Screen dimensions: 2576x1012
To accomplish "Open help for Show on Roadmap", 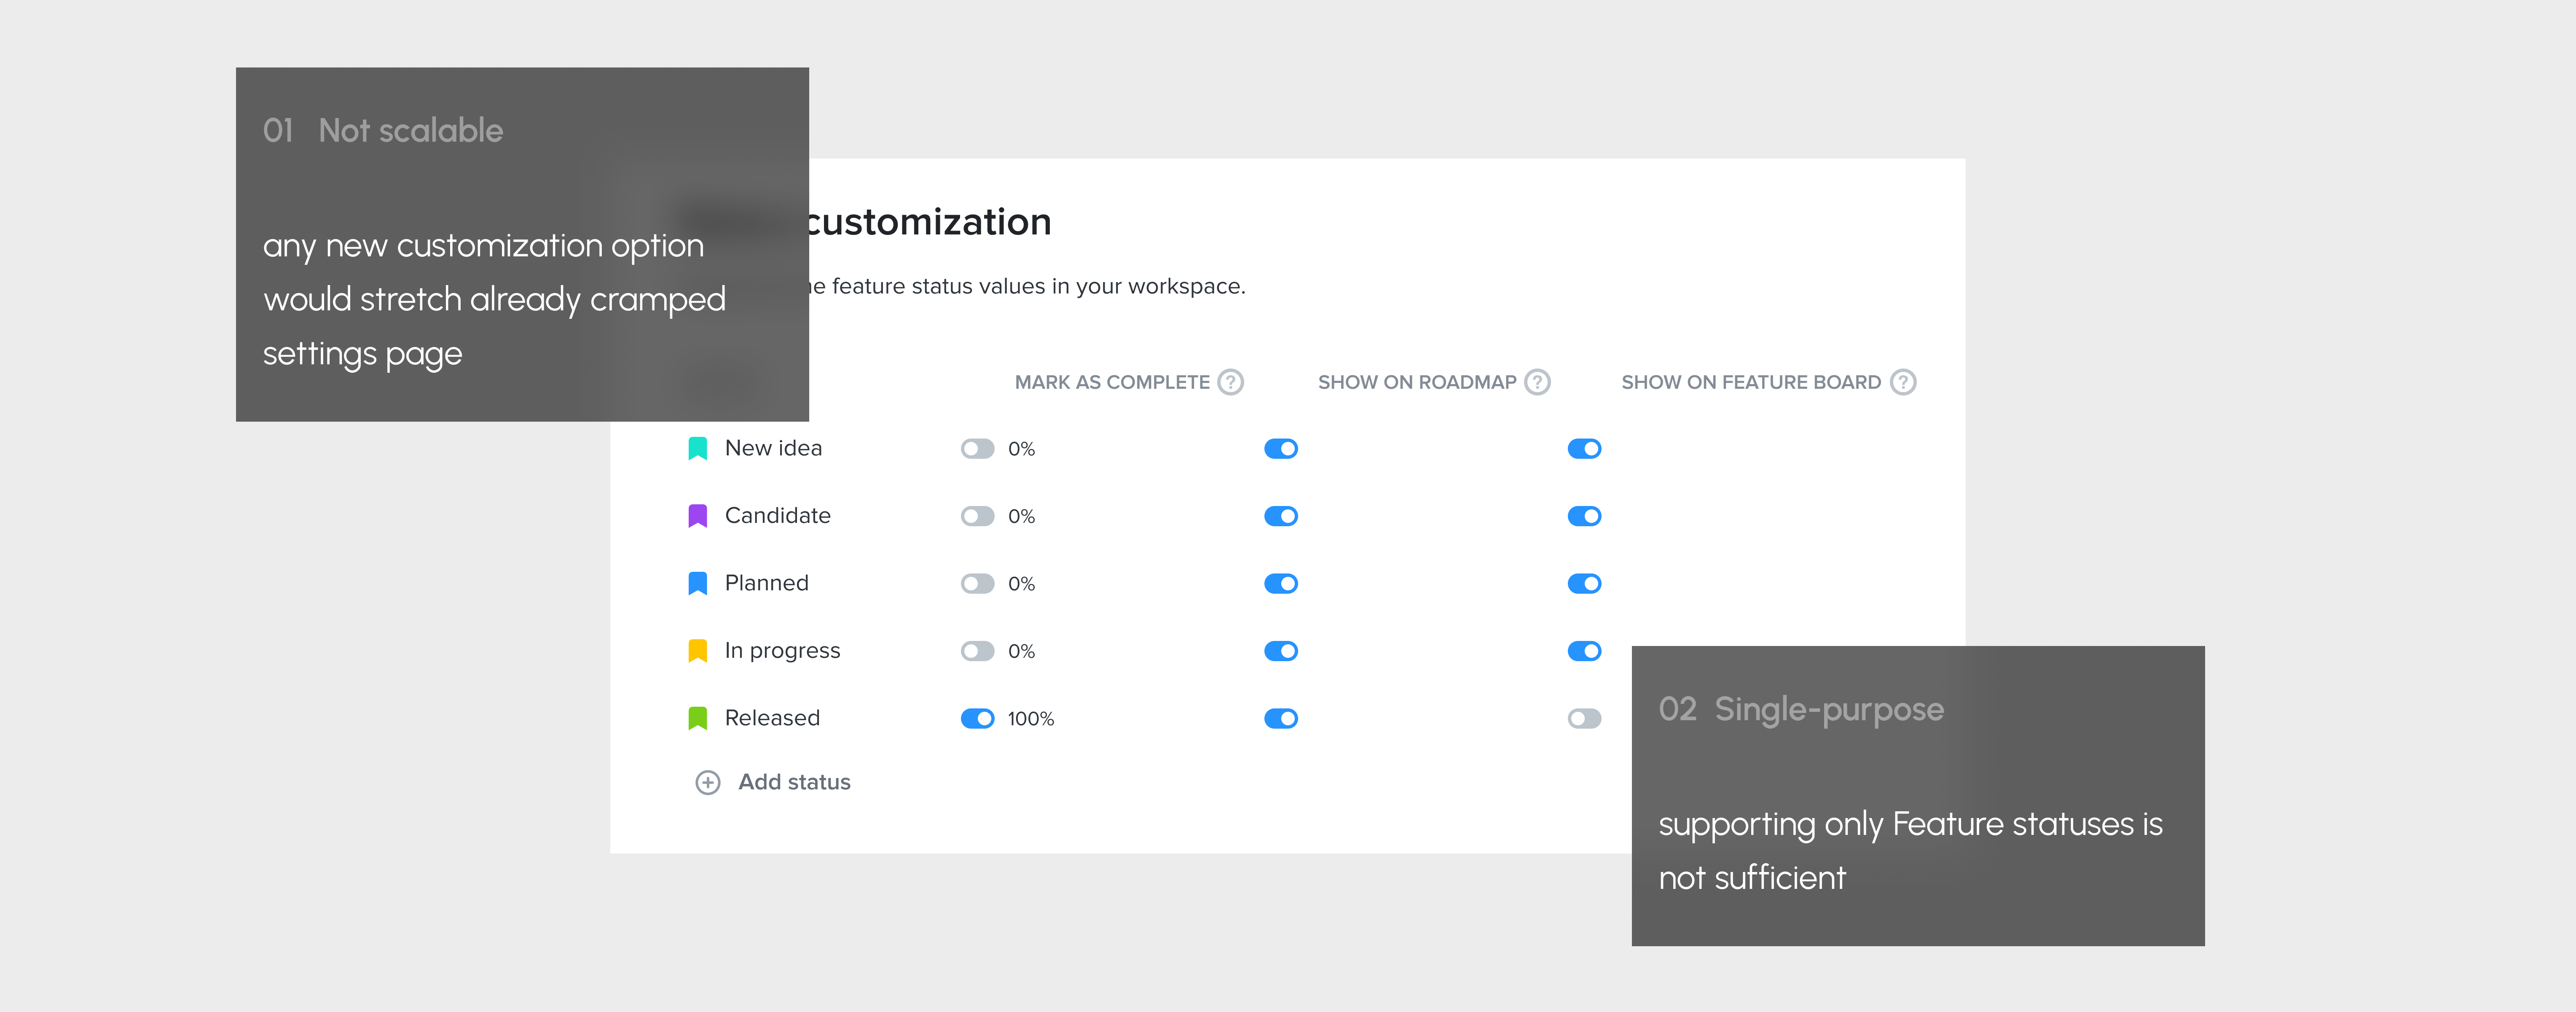I will [x=1537, y=382].
